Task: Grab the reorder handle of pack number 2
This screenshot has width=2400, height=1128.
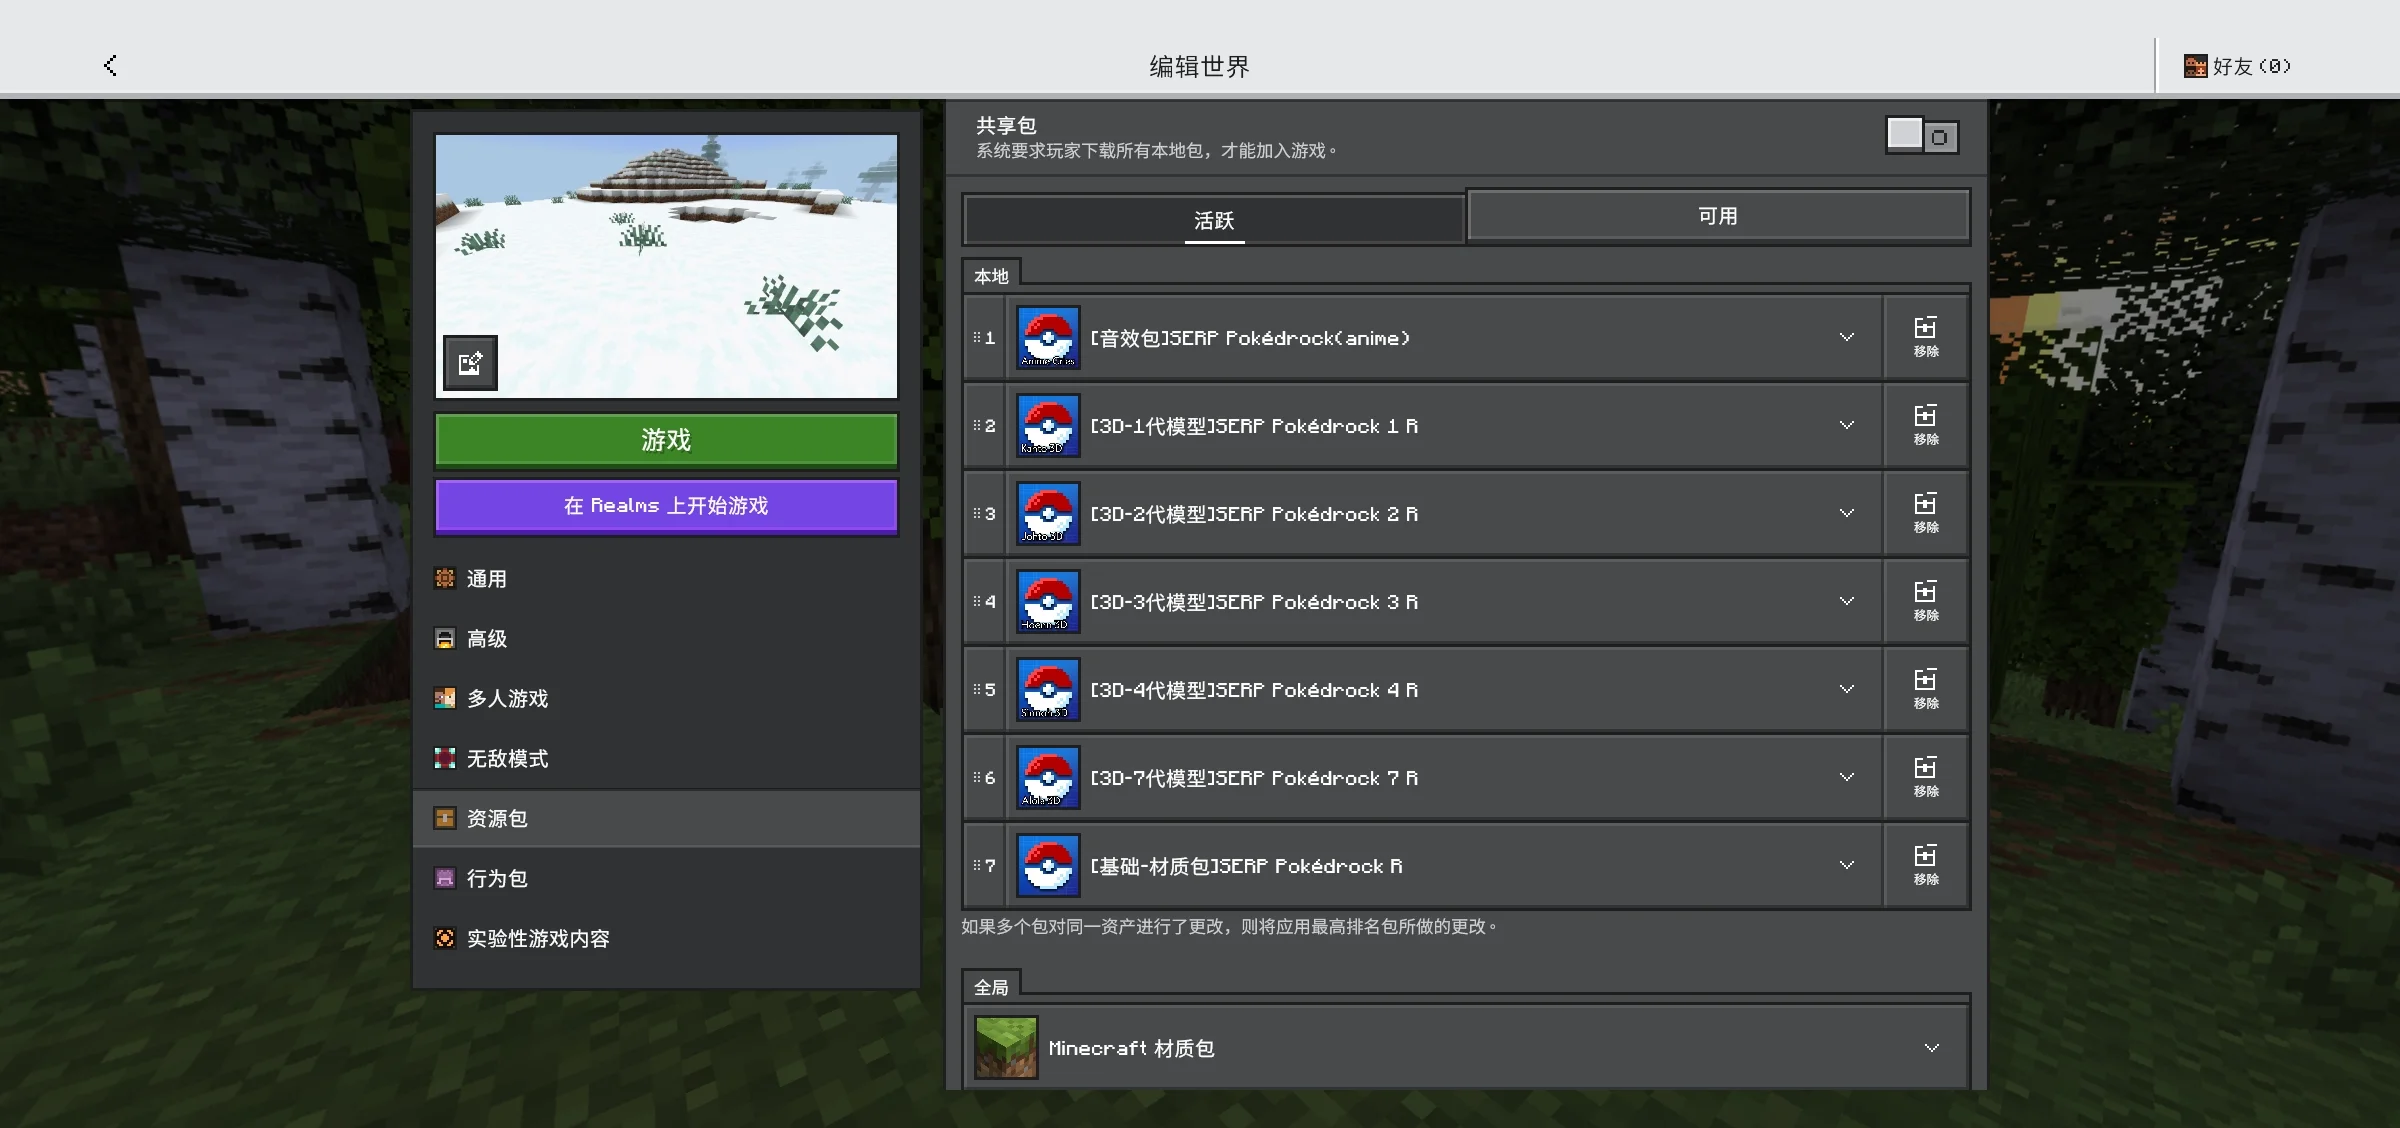Action: (978, 426)
